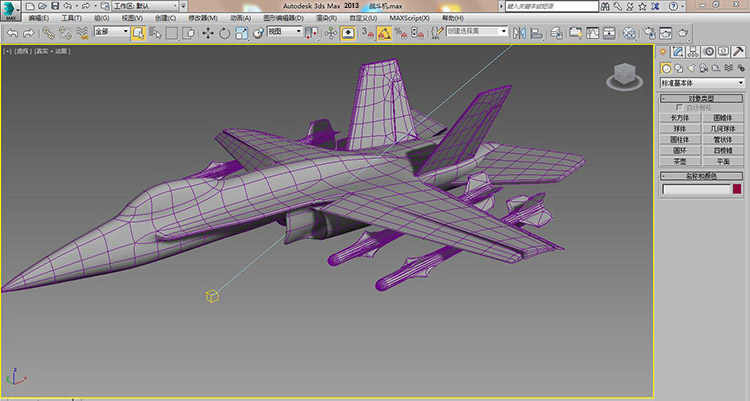Screen dimensions: 750x401
Task: Click the red object color swatch
Action: [x=738, y=189]
